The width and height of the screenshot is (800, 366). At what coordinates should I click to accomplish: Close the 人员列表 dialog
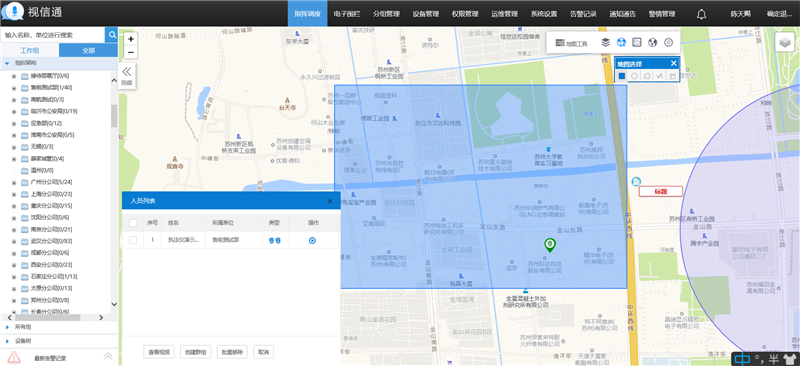(x=330, y=201)
